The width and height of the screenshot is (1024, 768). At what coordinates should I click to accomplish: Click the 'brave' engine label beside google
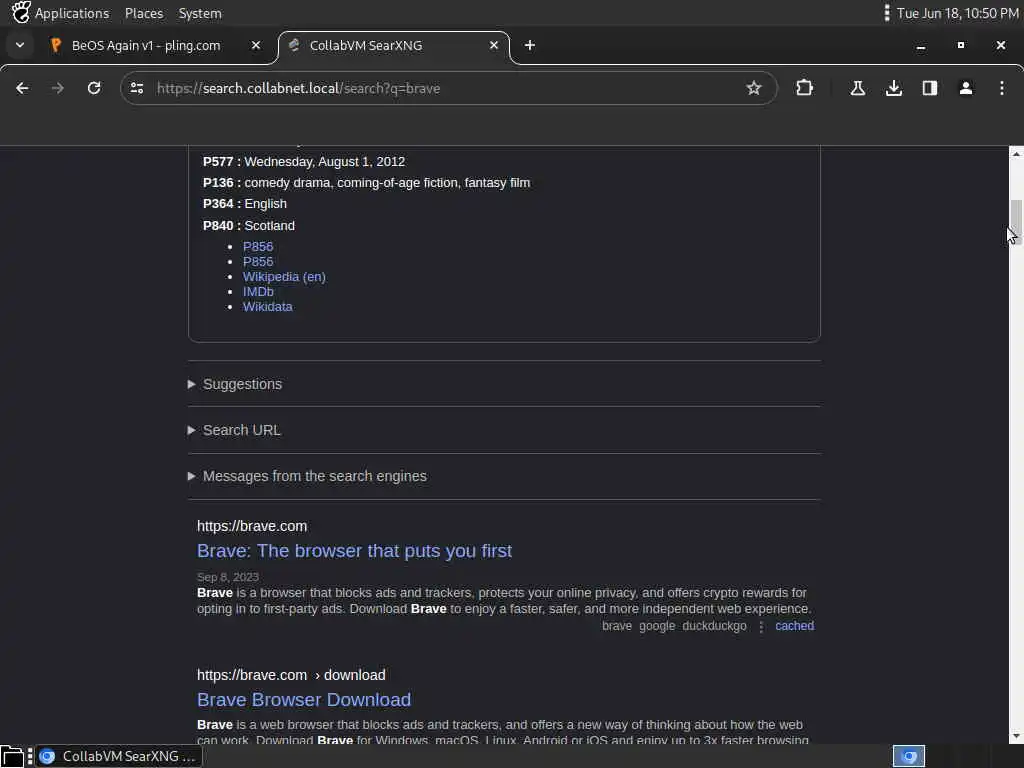(x=616, y=626)
